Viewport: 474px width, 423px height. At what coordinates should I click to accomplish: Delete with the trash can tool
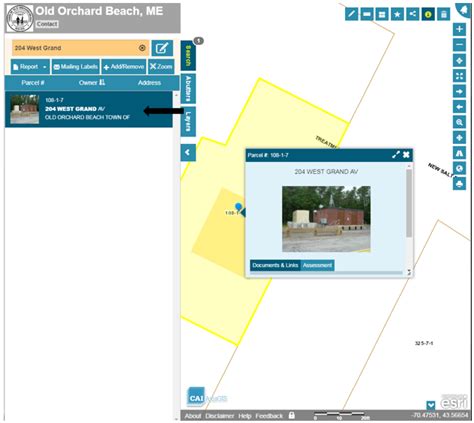(x=444, y=14)
